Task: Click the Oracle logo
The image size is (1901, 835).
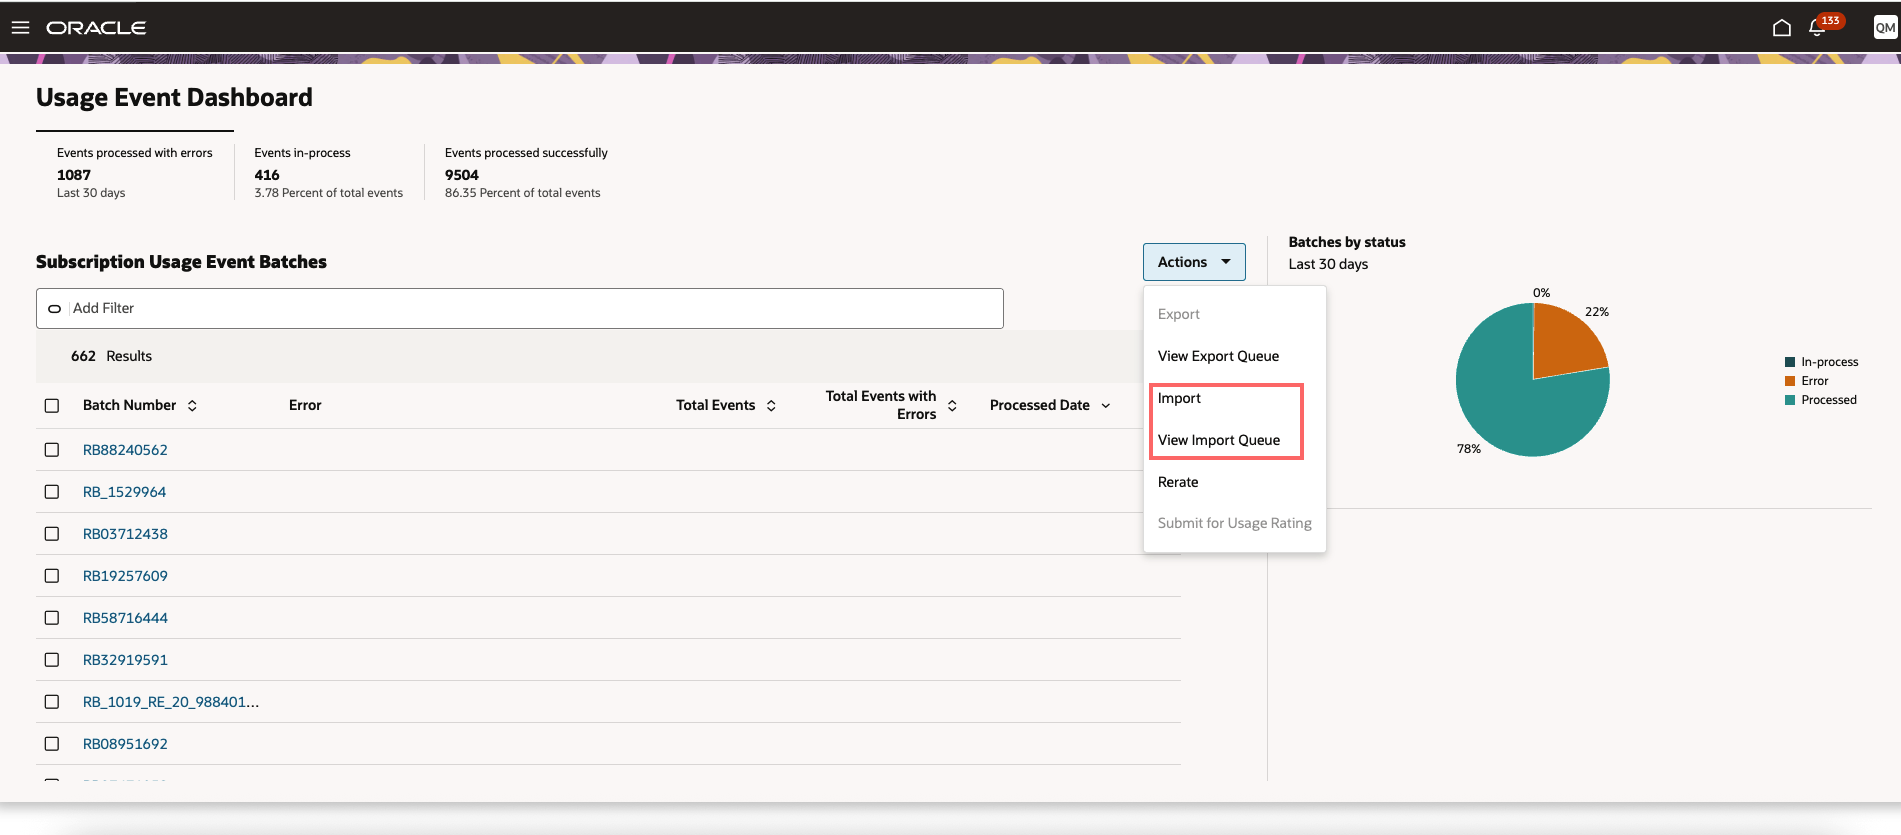Action: click(96, 28)
